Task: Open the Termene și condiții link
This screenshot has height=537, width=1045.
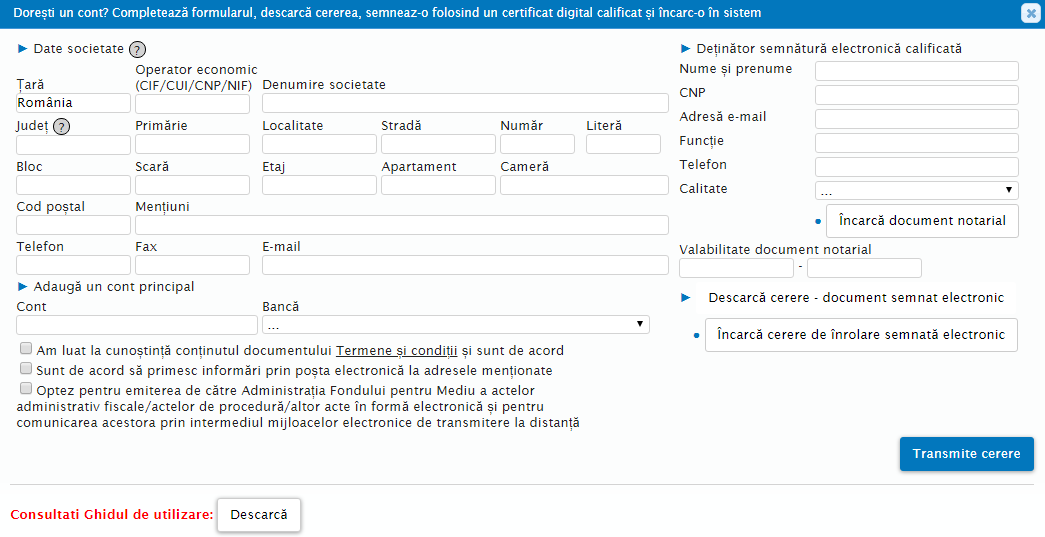Action: pyautogui.click(x=397, y=350)
